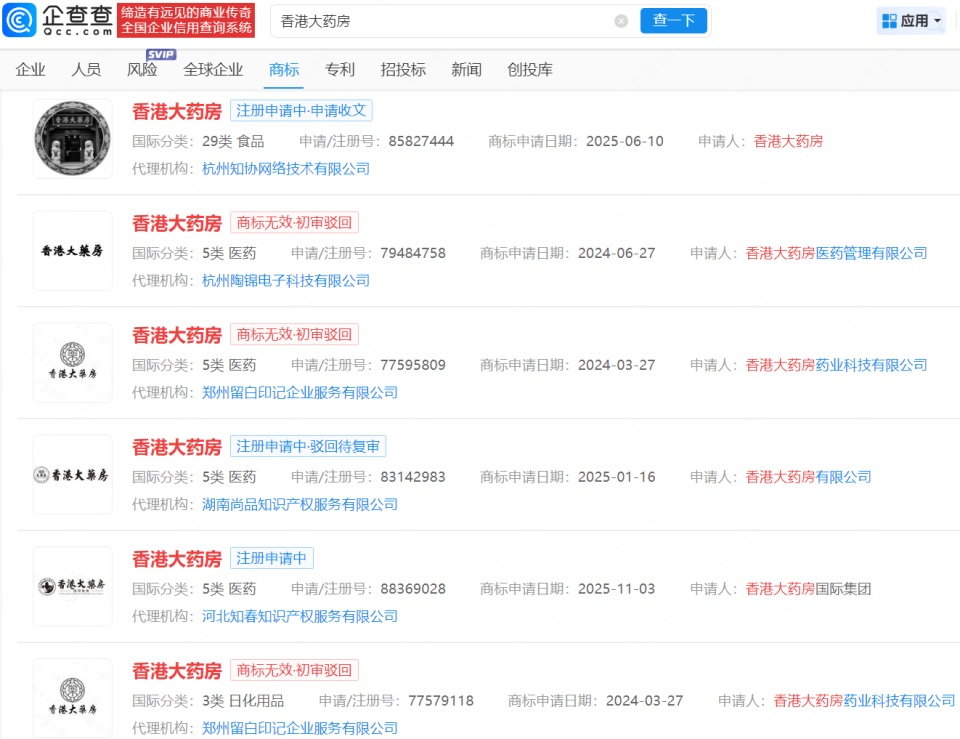Image resolution: width=960 pixels, height=739 pixels.
Task: Click the first trademark logo thumbnail
Action: pyautogui.click(x=72, y=138)
